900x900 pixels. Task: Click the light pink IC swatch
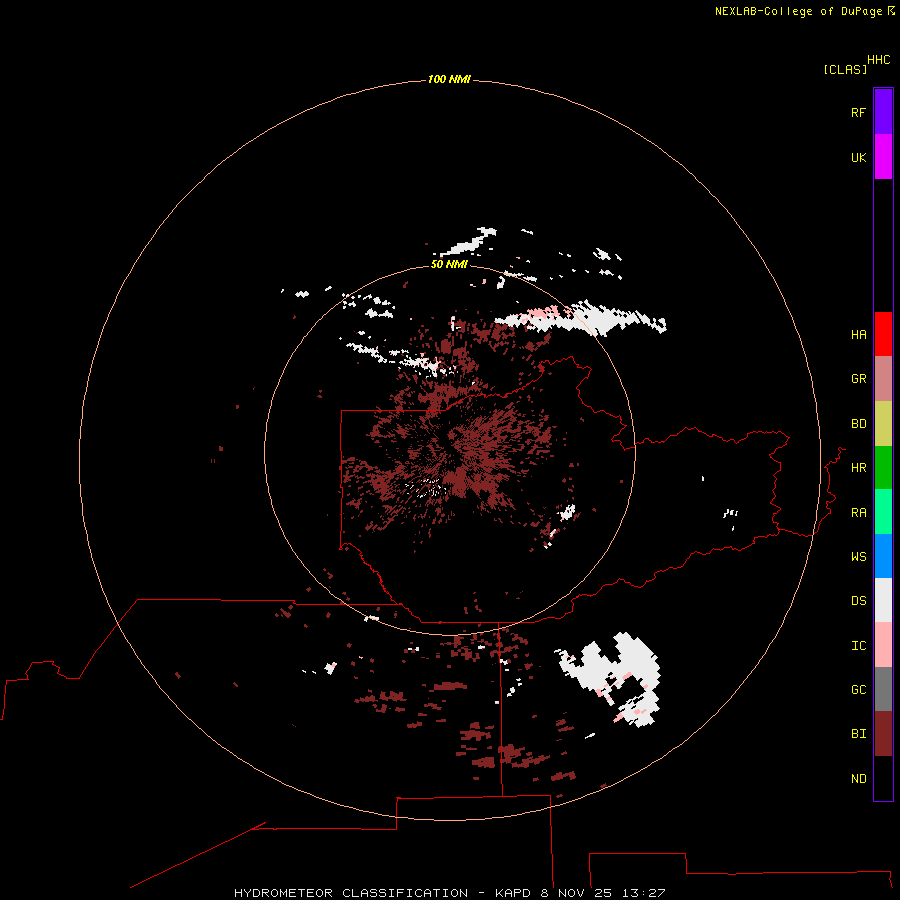(883, 645)
